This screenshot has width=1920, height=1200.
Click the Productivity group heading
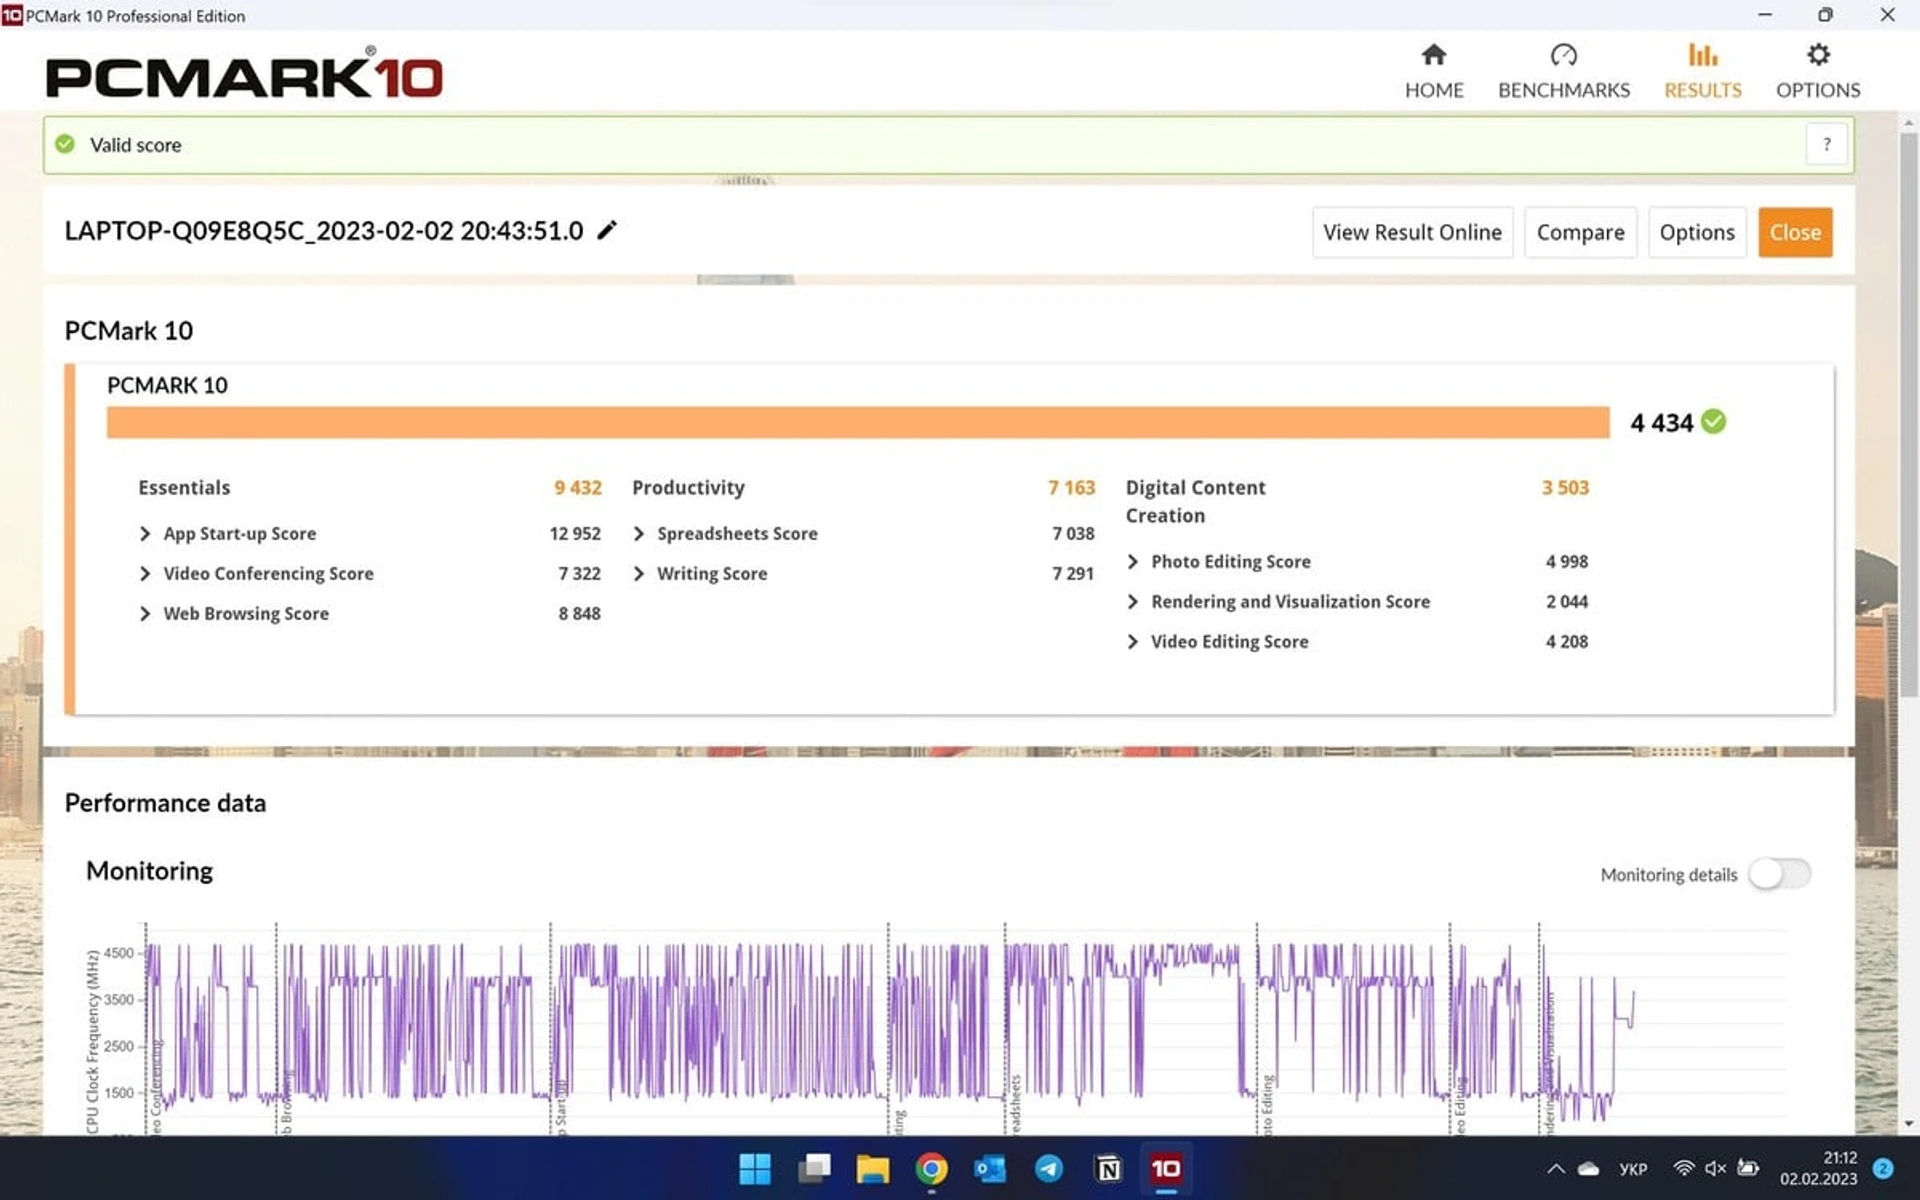(x=688, y=487)
